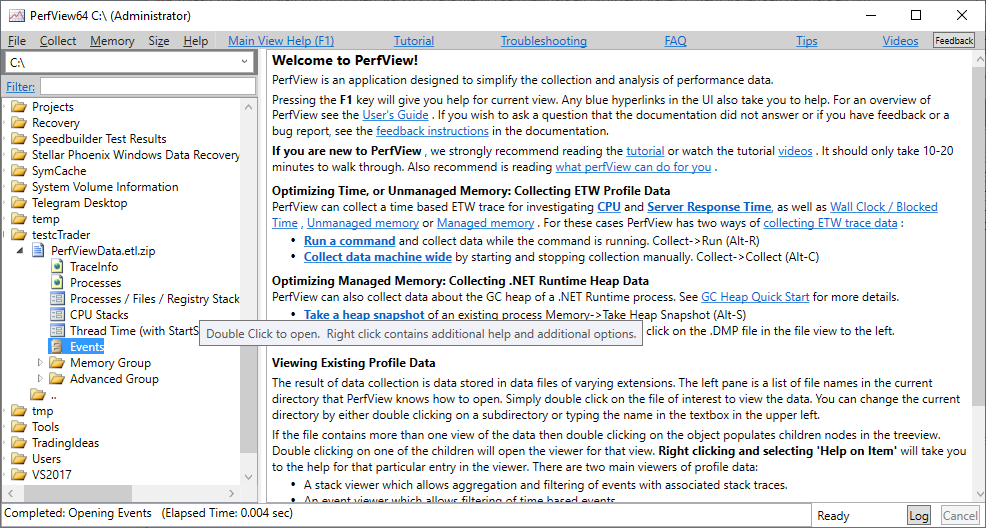Open the Tips link
986x528 pixels.
(807, 41)
